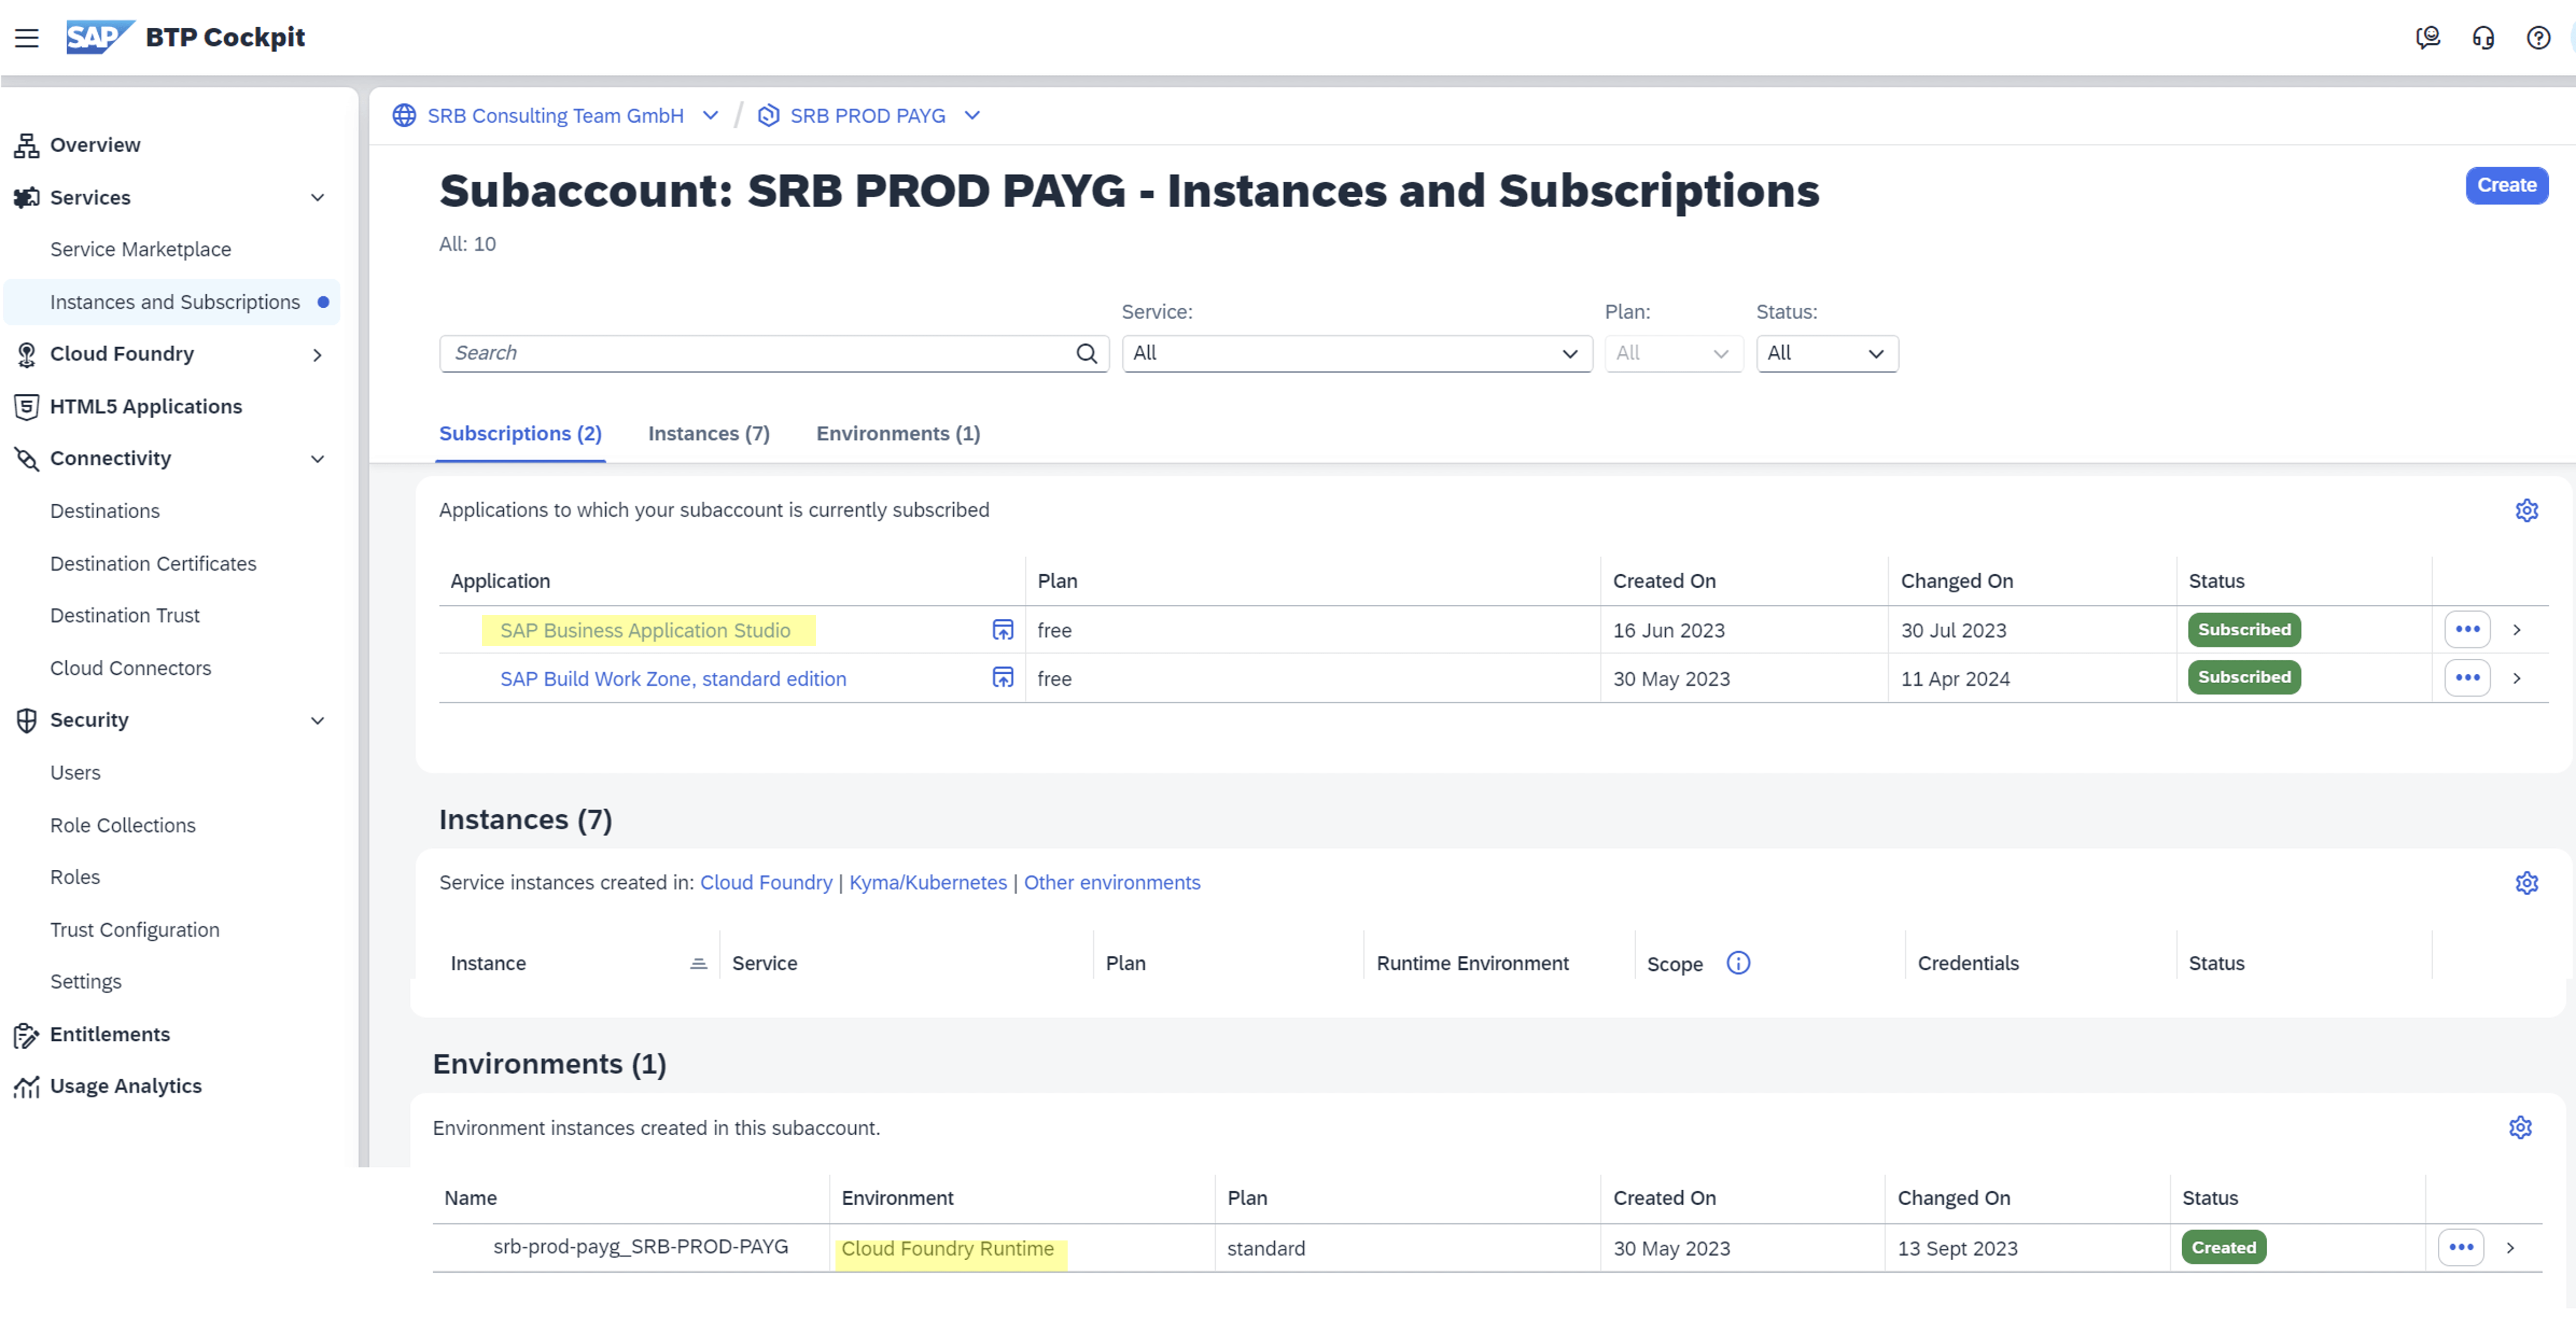Open Destinations in sidebar

point(105,511)
